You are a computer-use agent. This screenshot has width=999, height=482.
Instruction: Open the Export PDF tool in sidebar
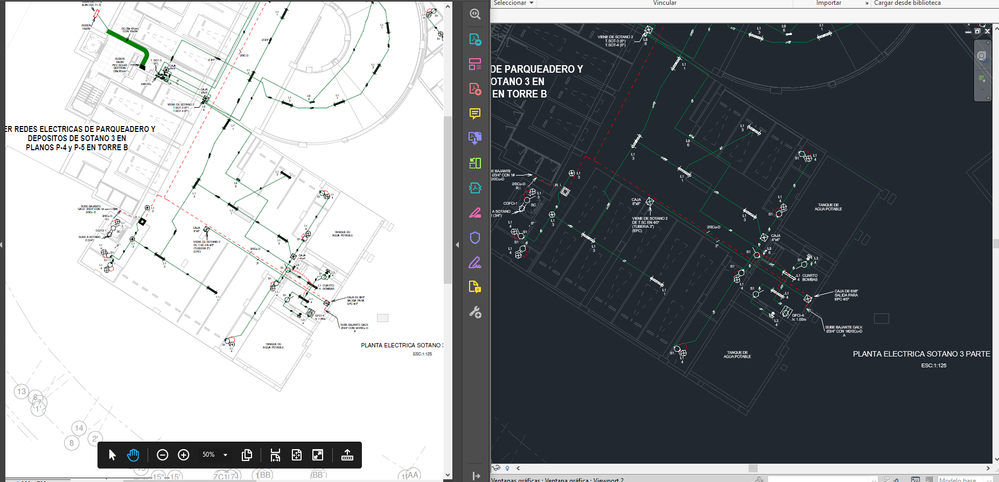pyautogui.click(x=475, y=39)
